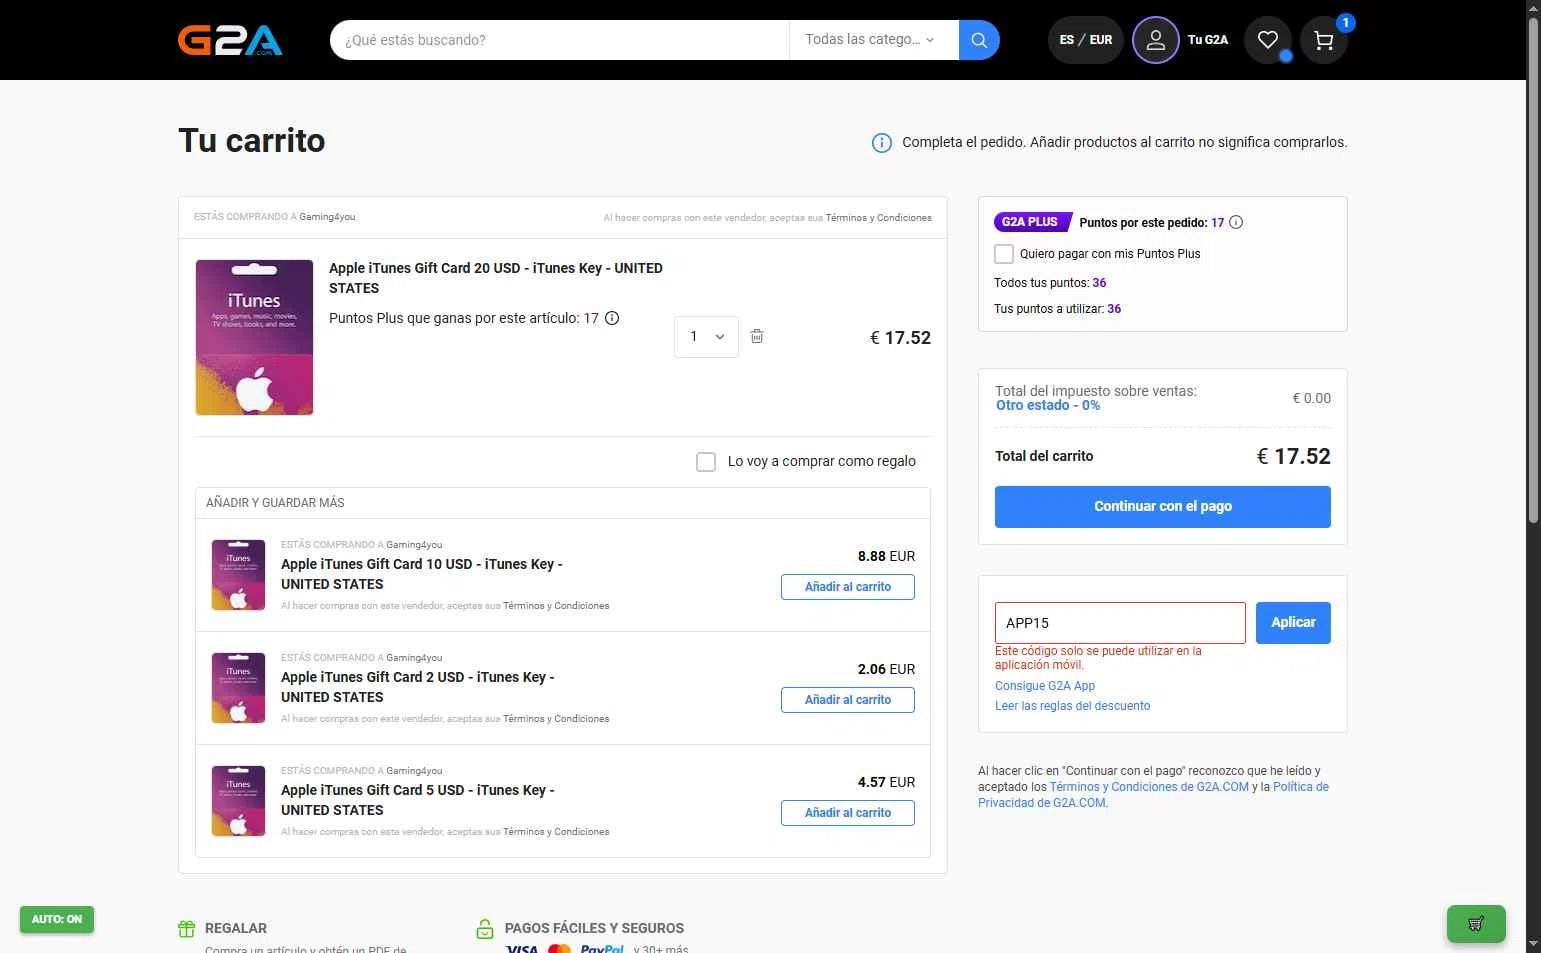Click info icon next to item Plus points
1541x953 pixels.
pos(612,318)
